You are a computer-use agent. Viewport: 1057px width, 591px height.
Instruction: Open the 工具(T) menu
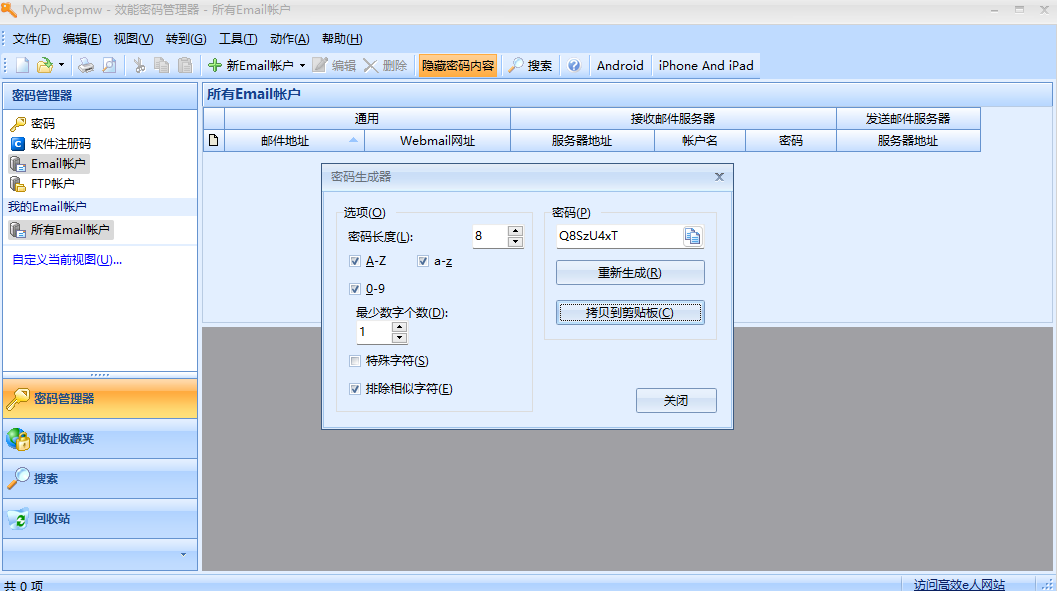tap(238, 38)
